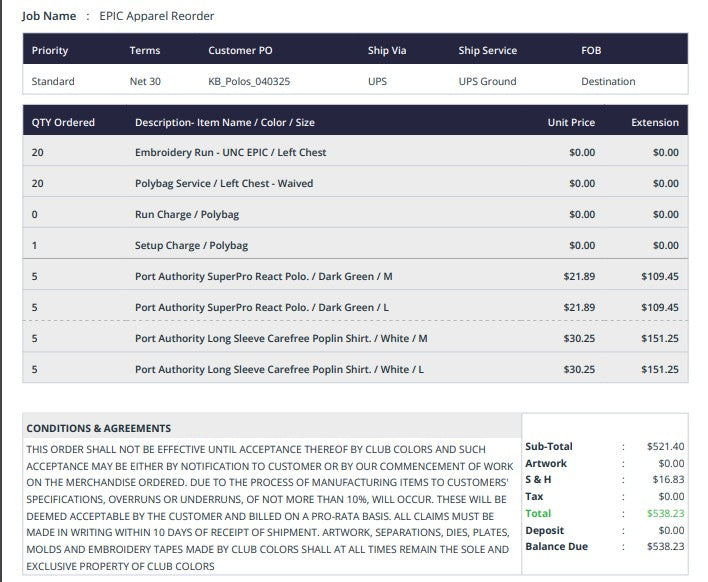
Task: Click the green 'Total' label
Action: [x=538, y=513]
